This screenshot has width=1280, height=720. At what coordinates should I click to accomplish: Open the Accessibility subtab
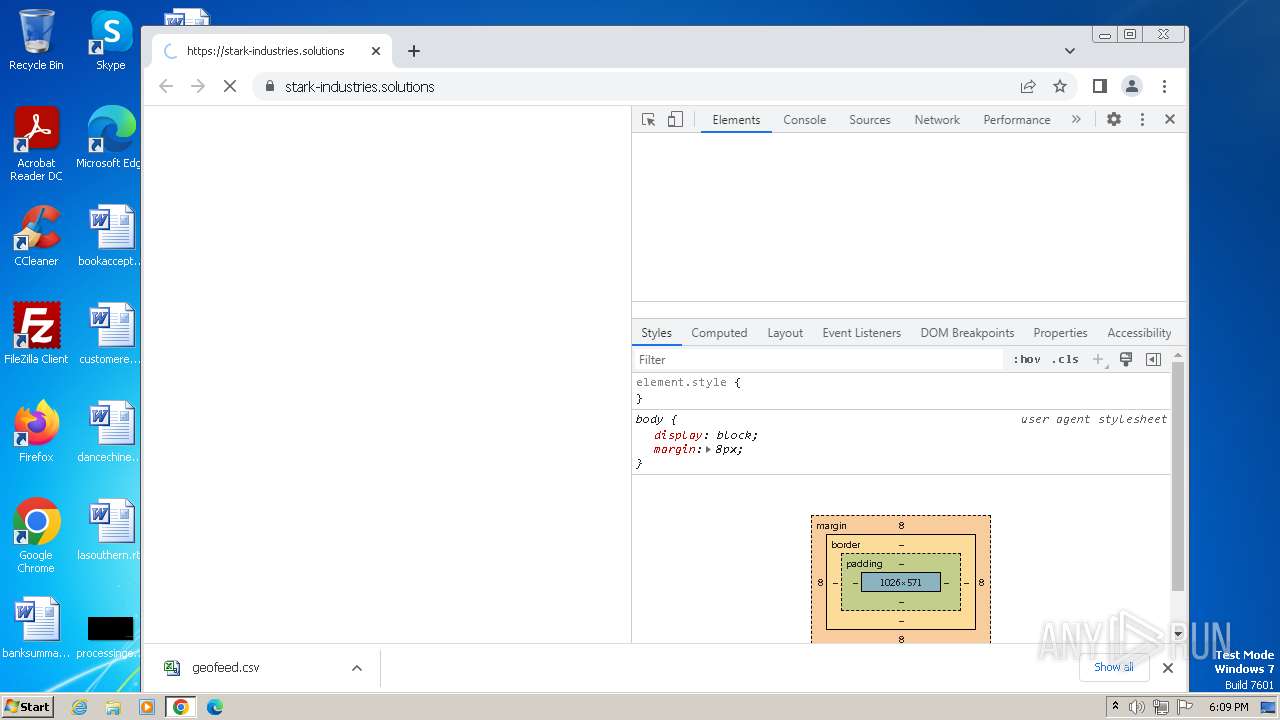[1139, 333]
